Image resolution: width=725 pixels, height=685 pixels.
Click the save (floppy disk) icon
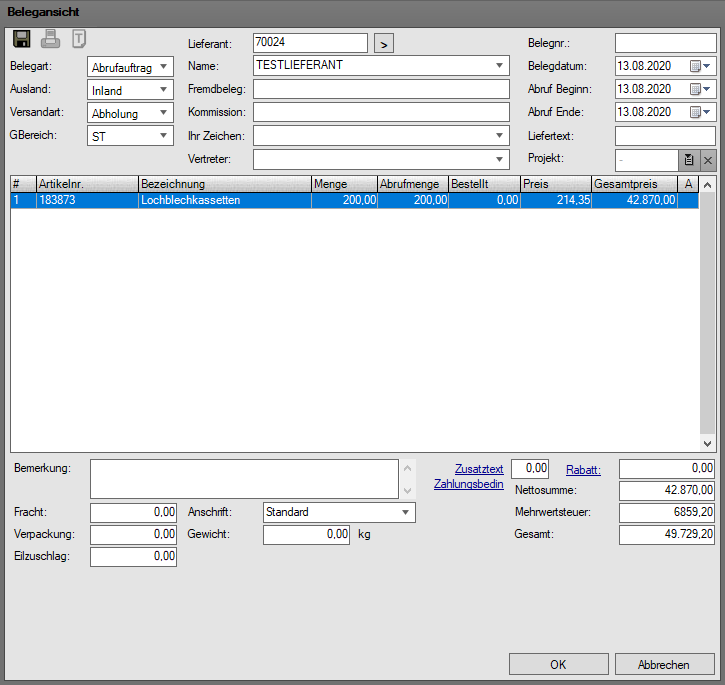tap(22, 40)
